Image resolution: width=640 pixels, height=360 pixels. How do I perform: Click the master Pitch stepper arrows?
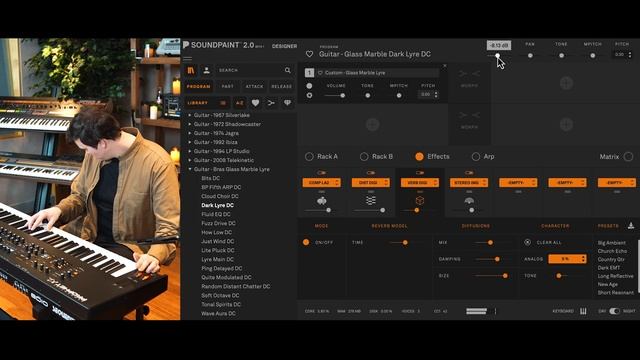(630, 54)
